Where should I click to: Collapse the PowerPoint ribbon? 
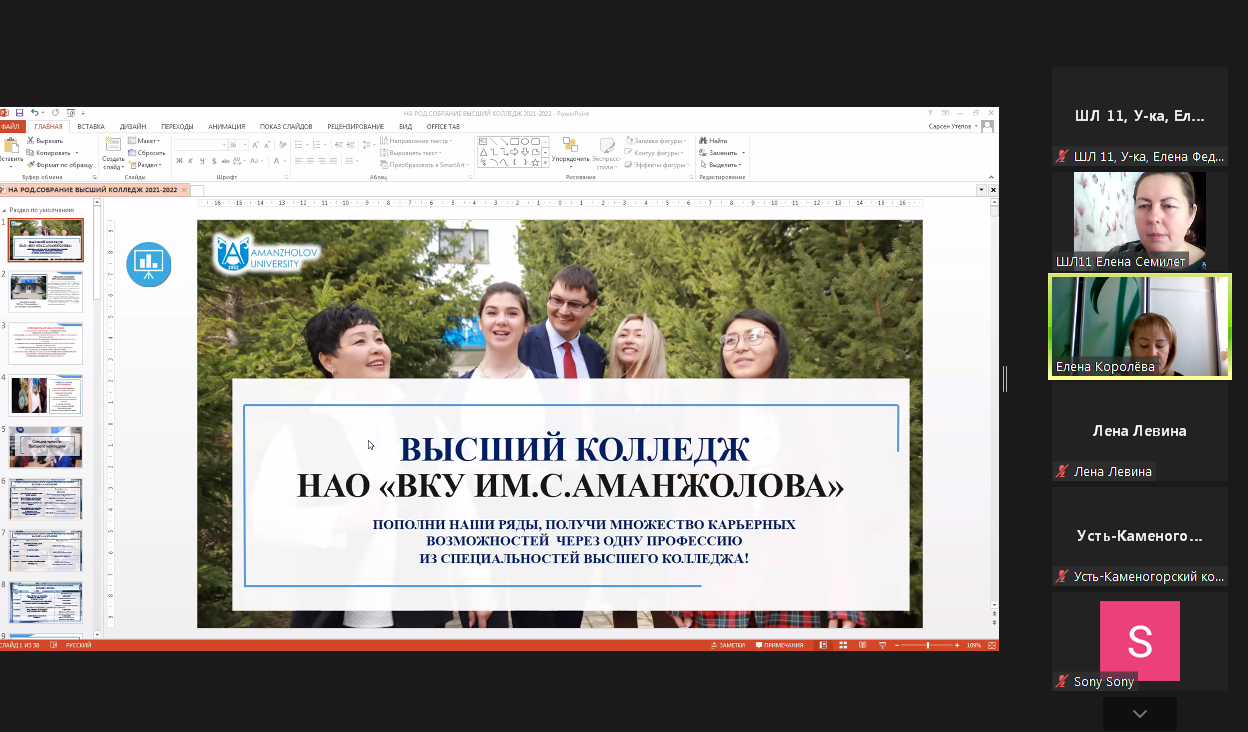991,177
